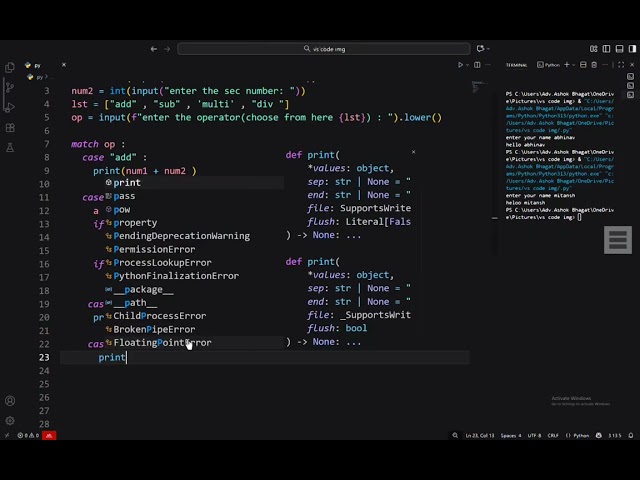Expand the new terminal launch profile dropdown
The height and width of the screenshot is (480, 640).
[x=573, y=65]
